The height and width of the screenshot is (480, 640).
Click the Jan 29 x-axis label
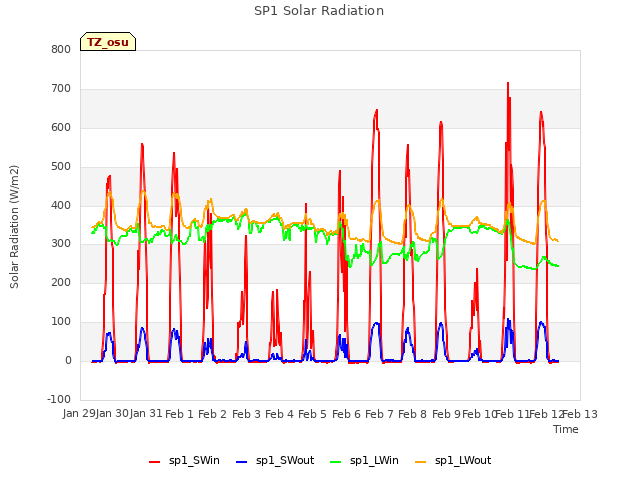[79, 413]
